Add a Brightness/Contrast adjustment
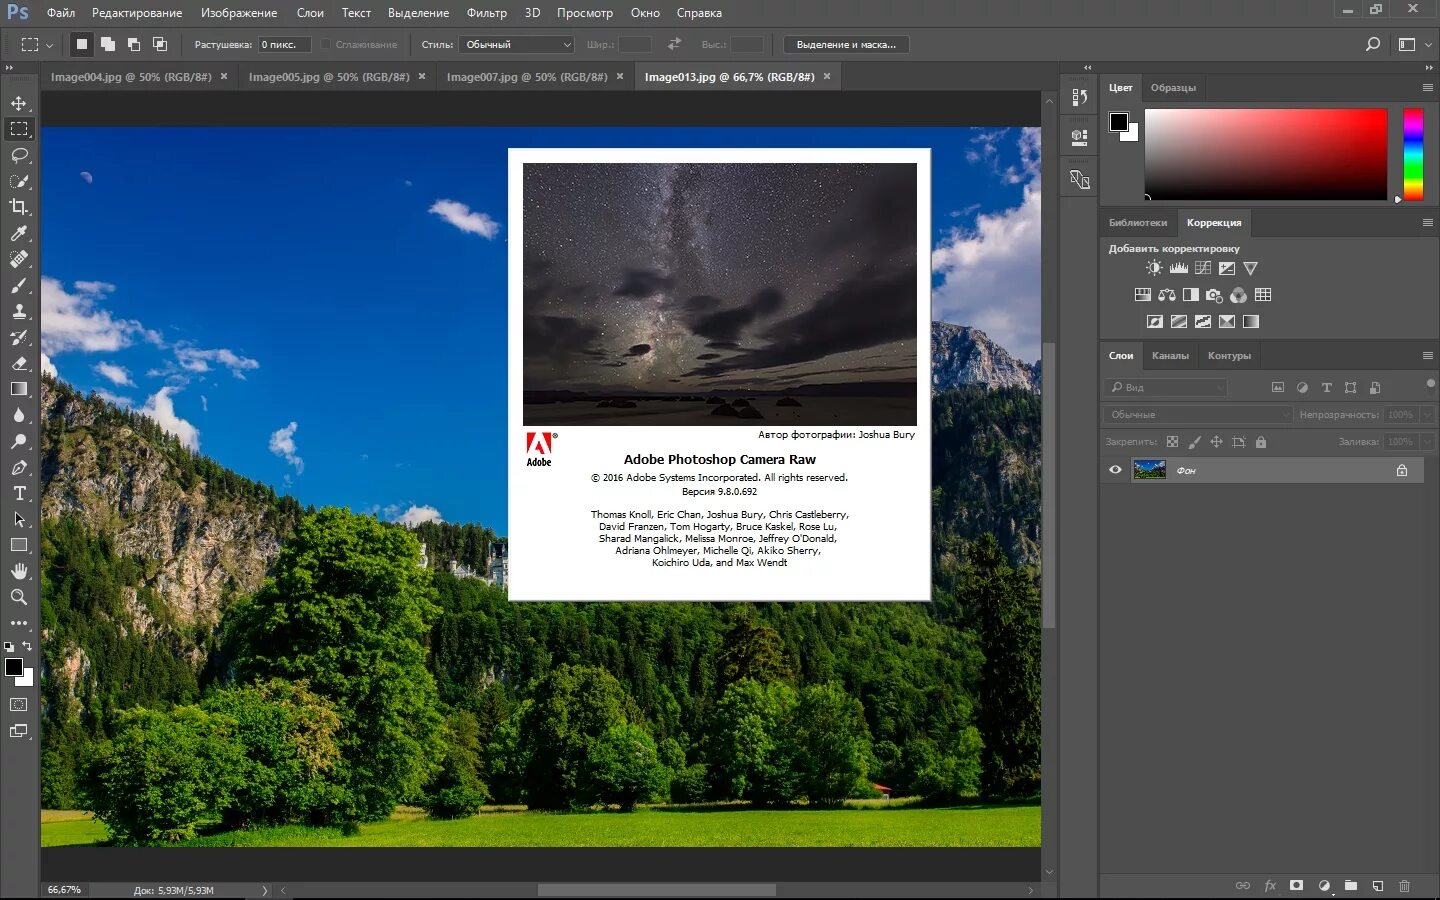This screenshot has width=1440, height=900. (1154, 268)
